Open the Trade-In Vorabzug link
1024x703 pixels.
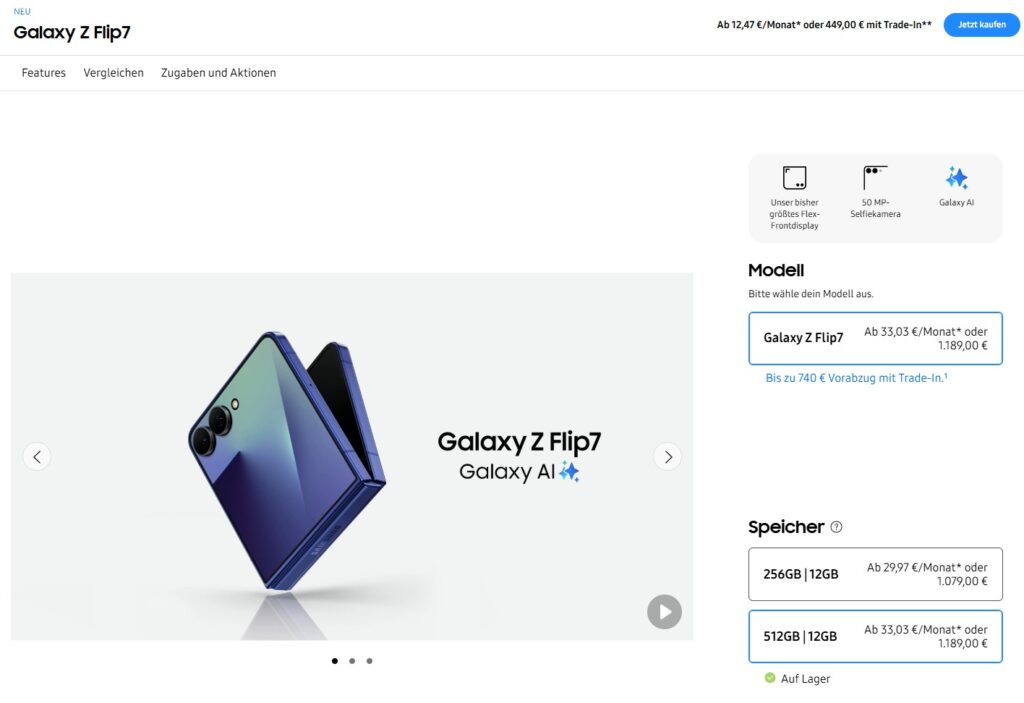(x=856, y=378)
